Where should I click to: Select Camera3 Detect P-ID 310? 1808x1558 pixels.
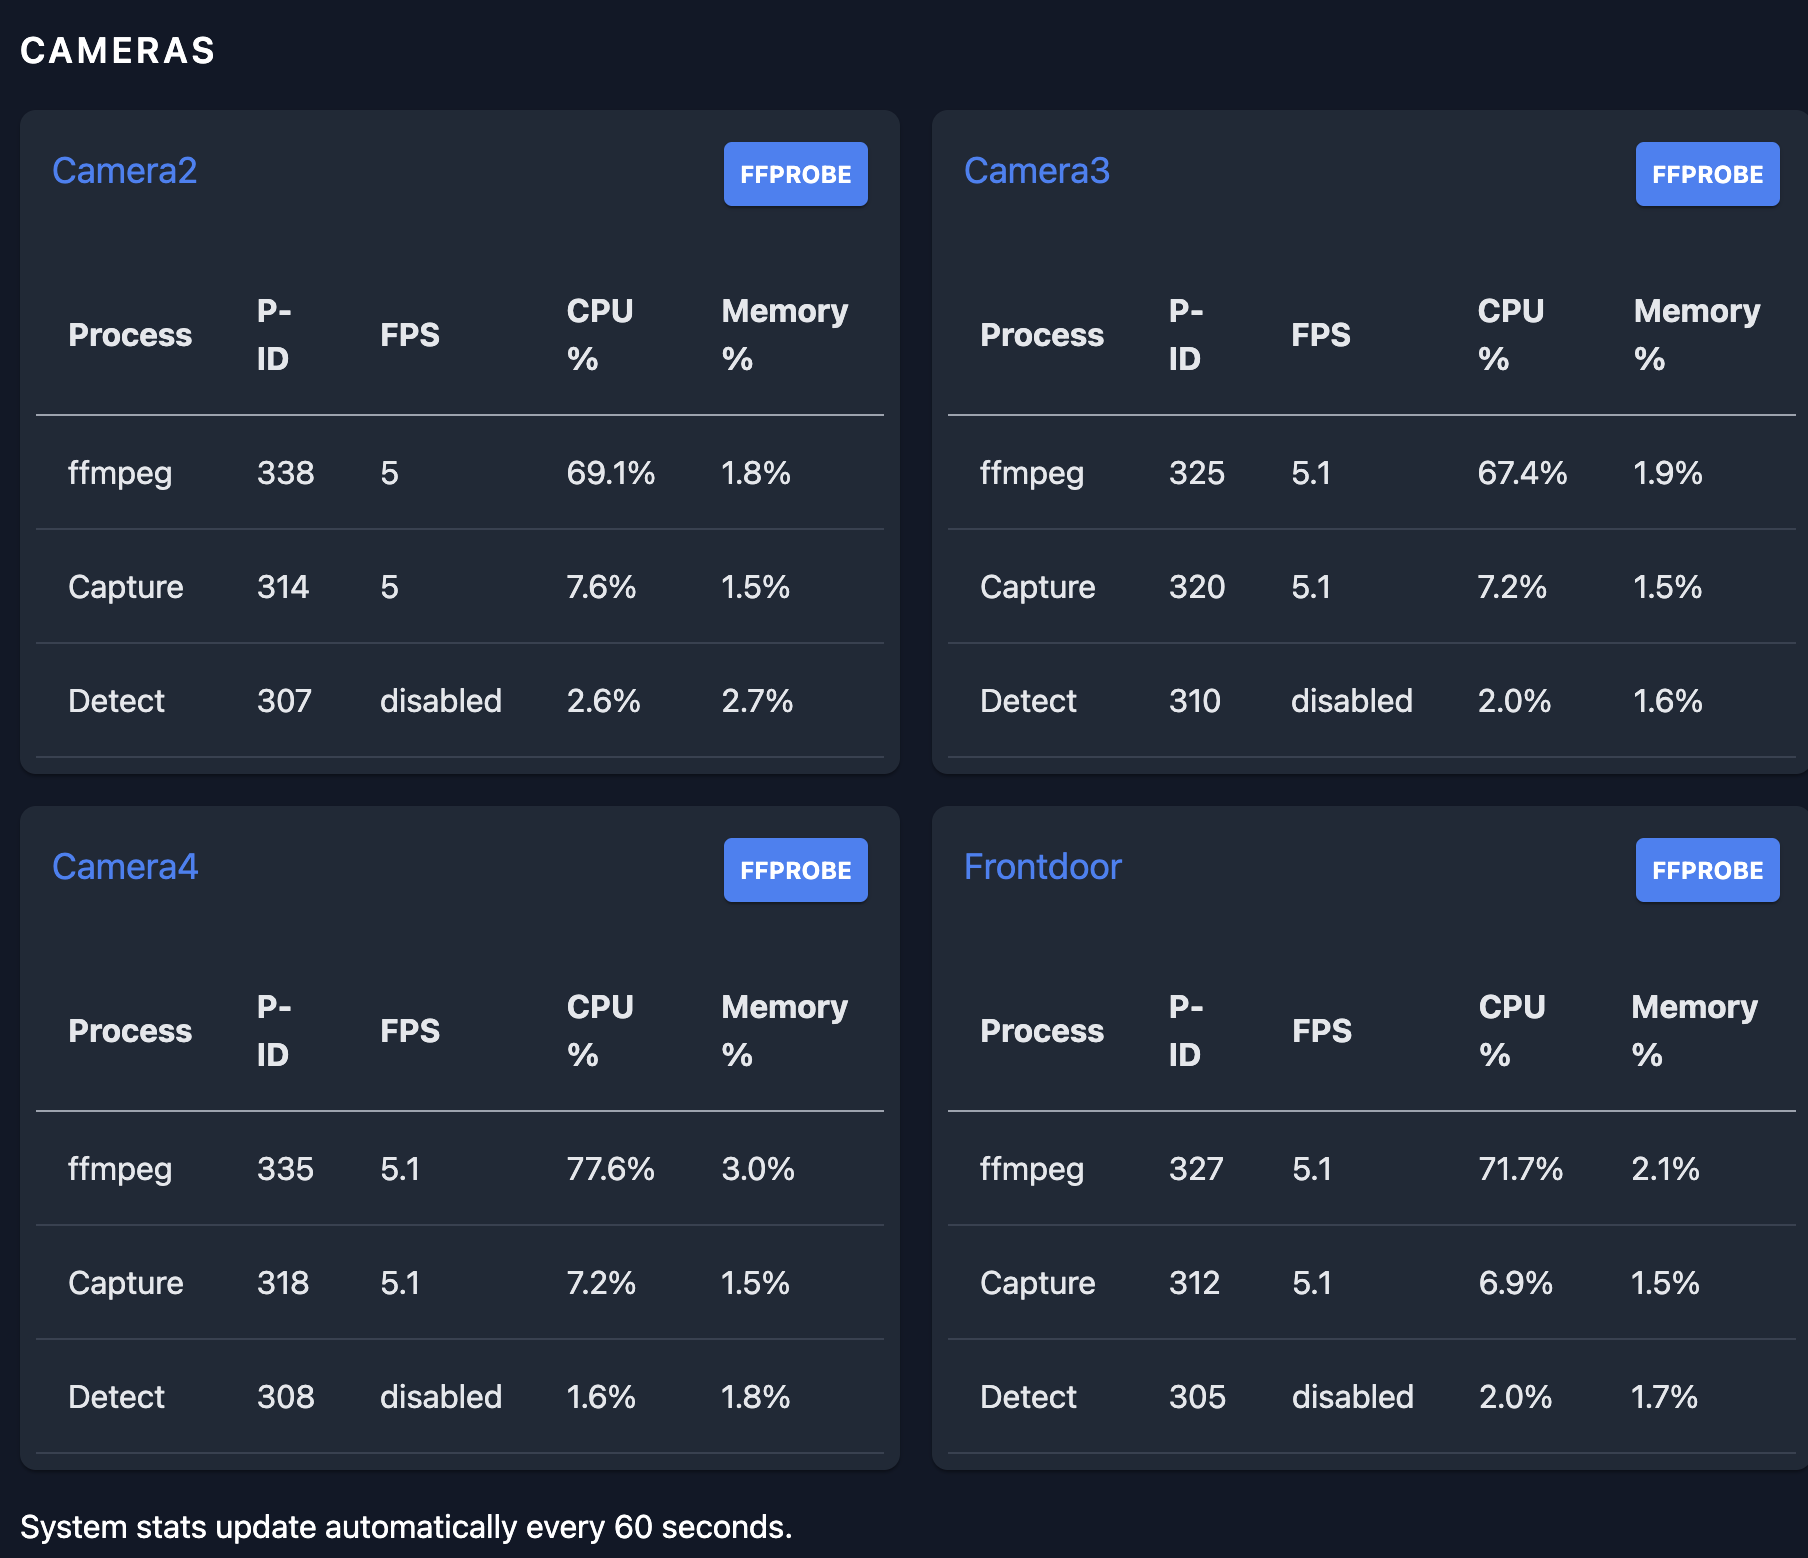1194,701
